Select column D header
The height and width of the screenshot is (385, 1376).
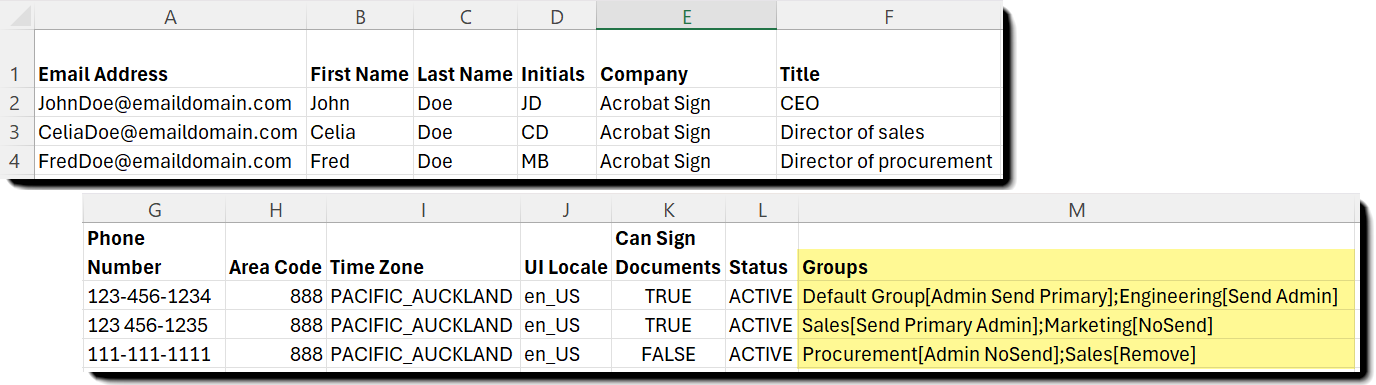click(x=557, y=16)
